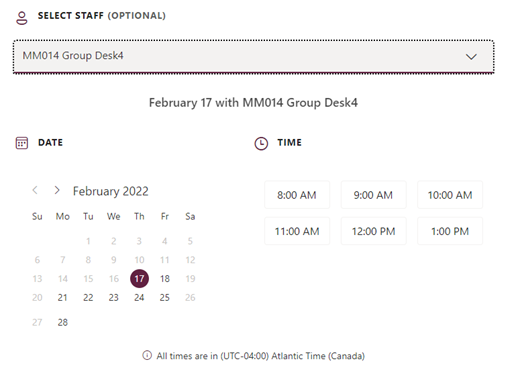Go to previous month arrow

(x=35, y=190)
